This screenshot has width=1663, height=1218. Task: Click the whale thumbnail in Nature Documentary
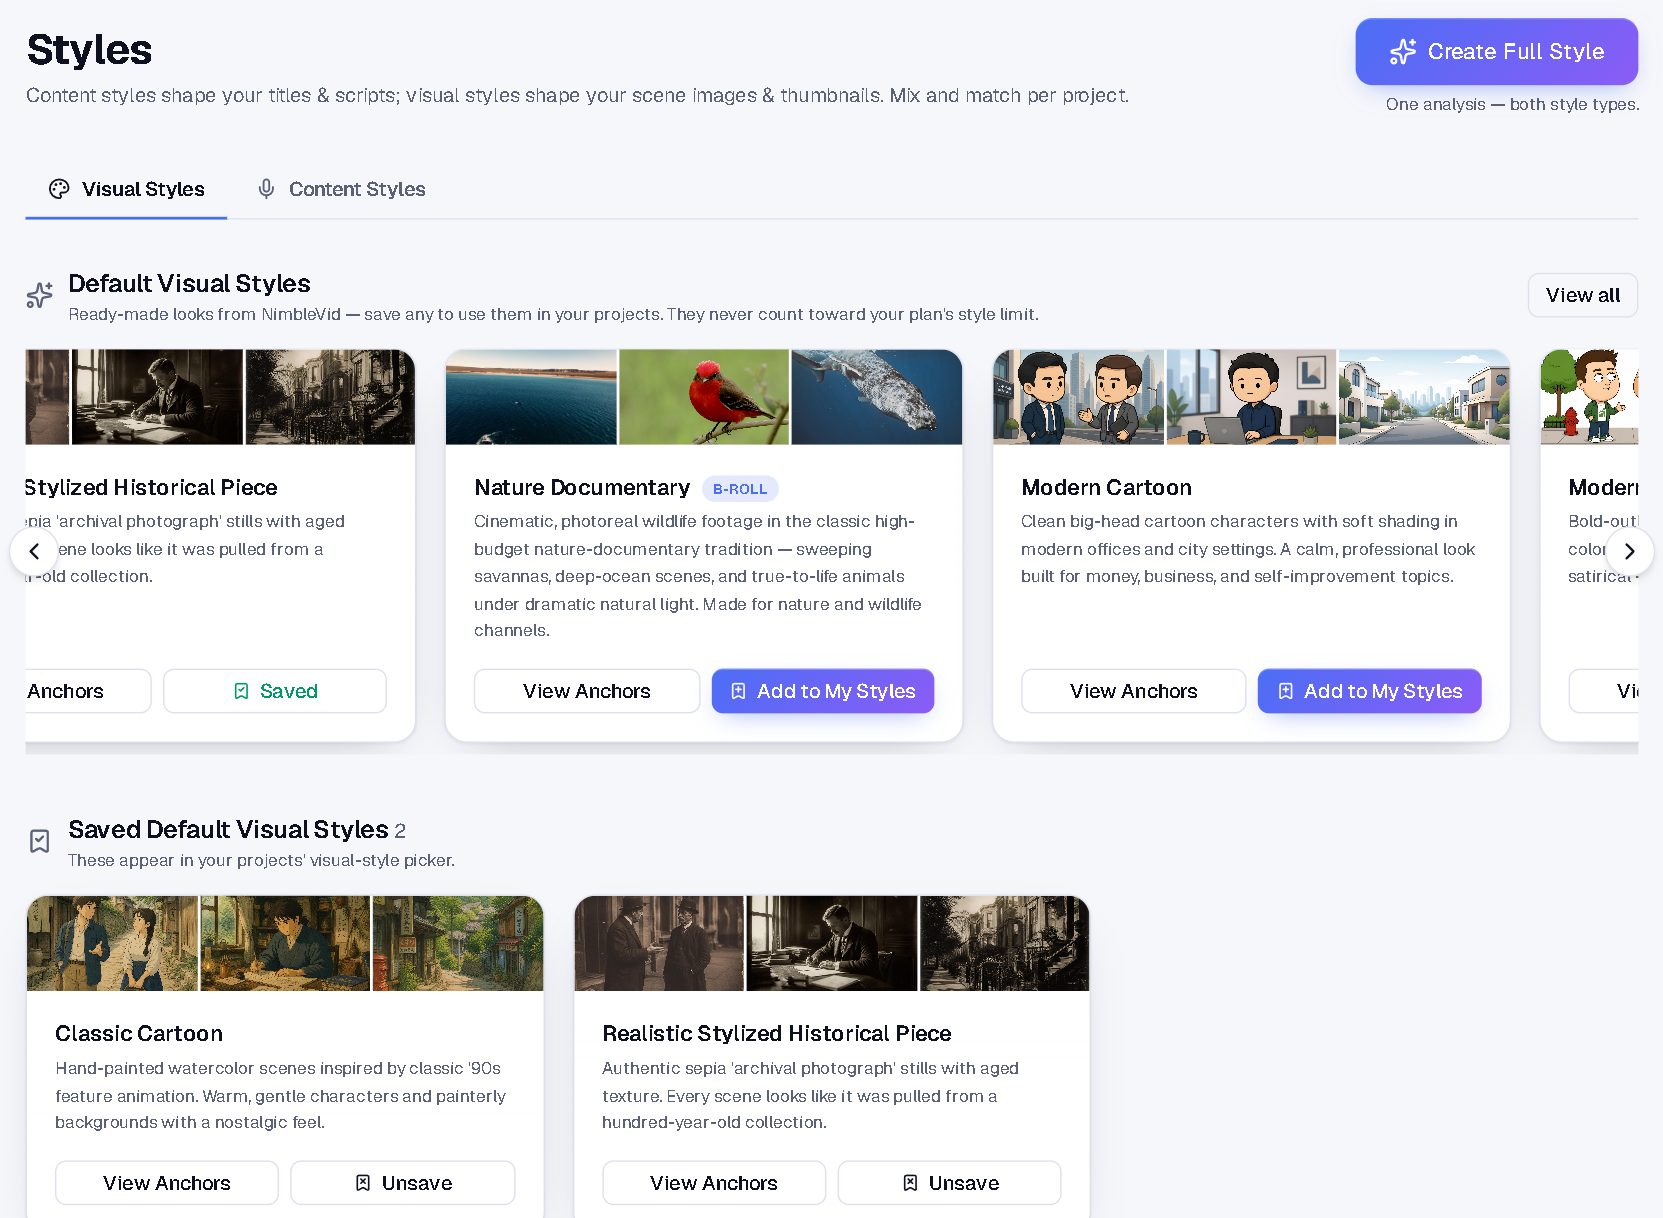(x=877, y=397)
